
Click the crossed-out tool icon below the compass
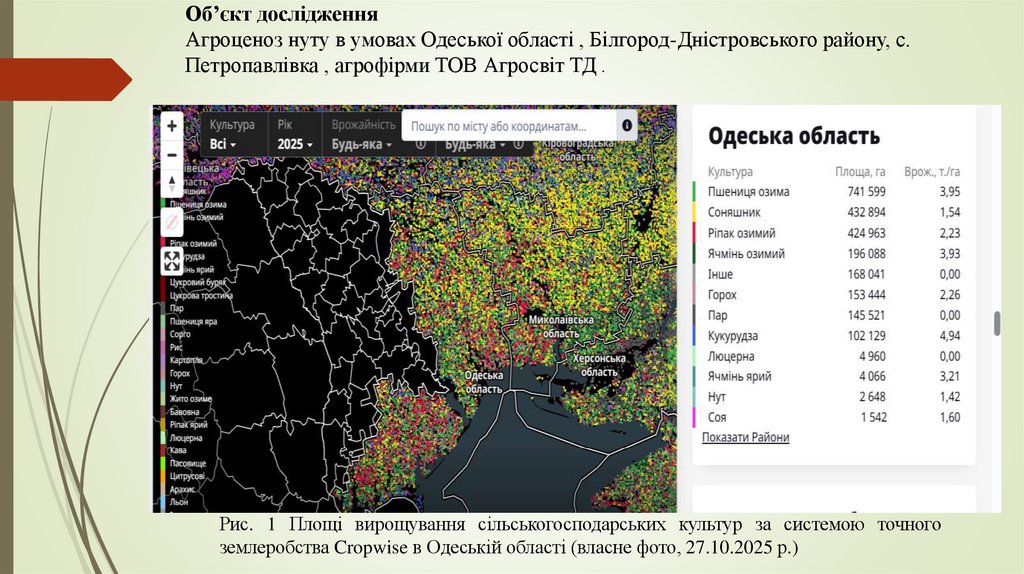pos(172,223)
